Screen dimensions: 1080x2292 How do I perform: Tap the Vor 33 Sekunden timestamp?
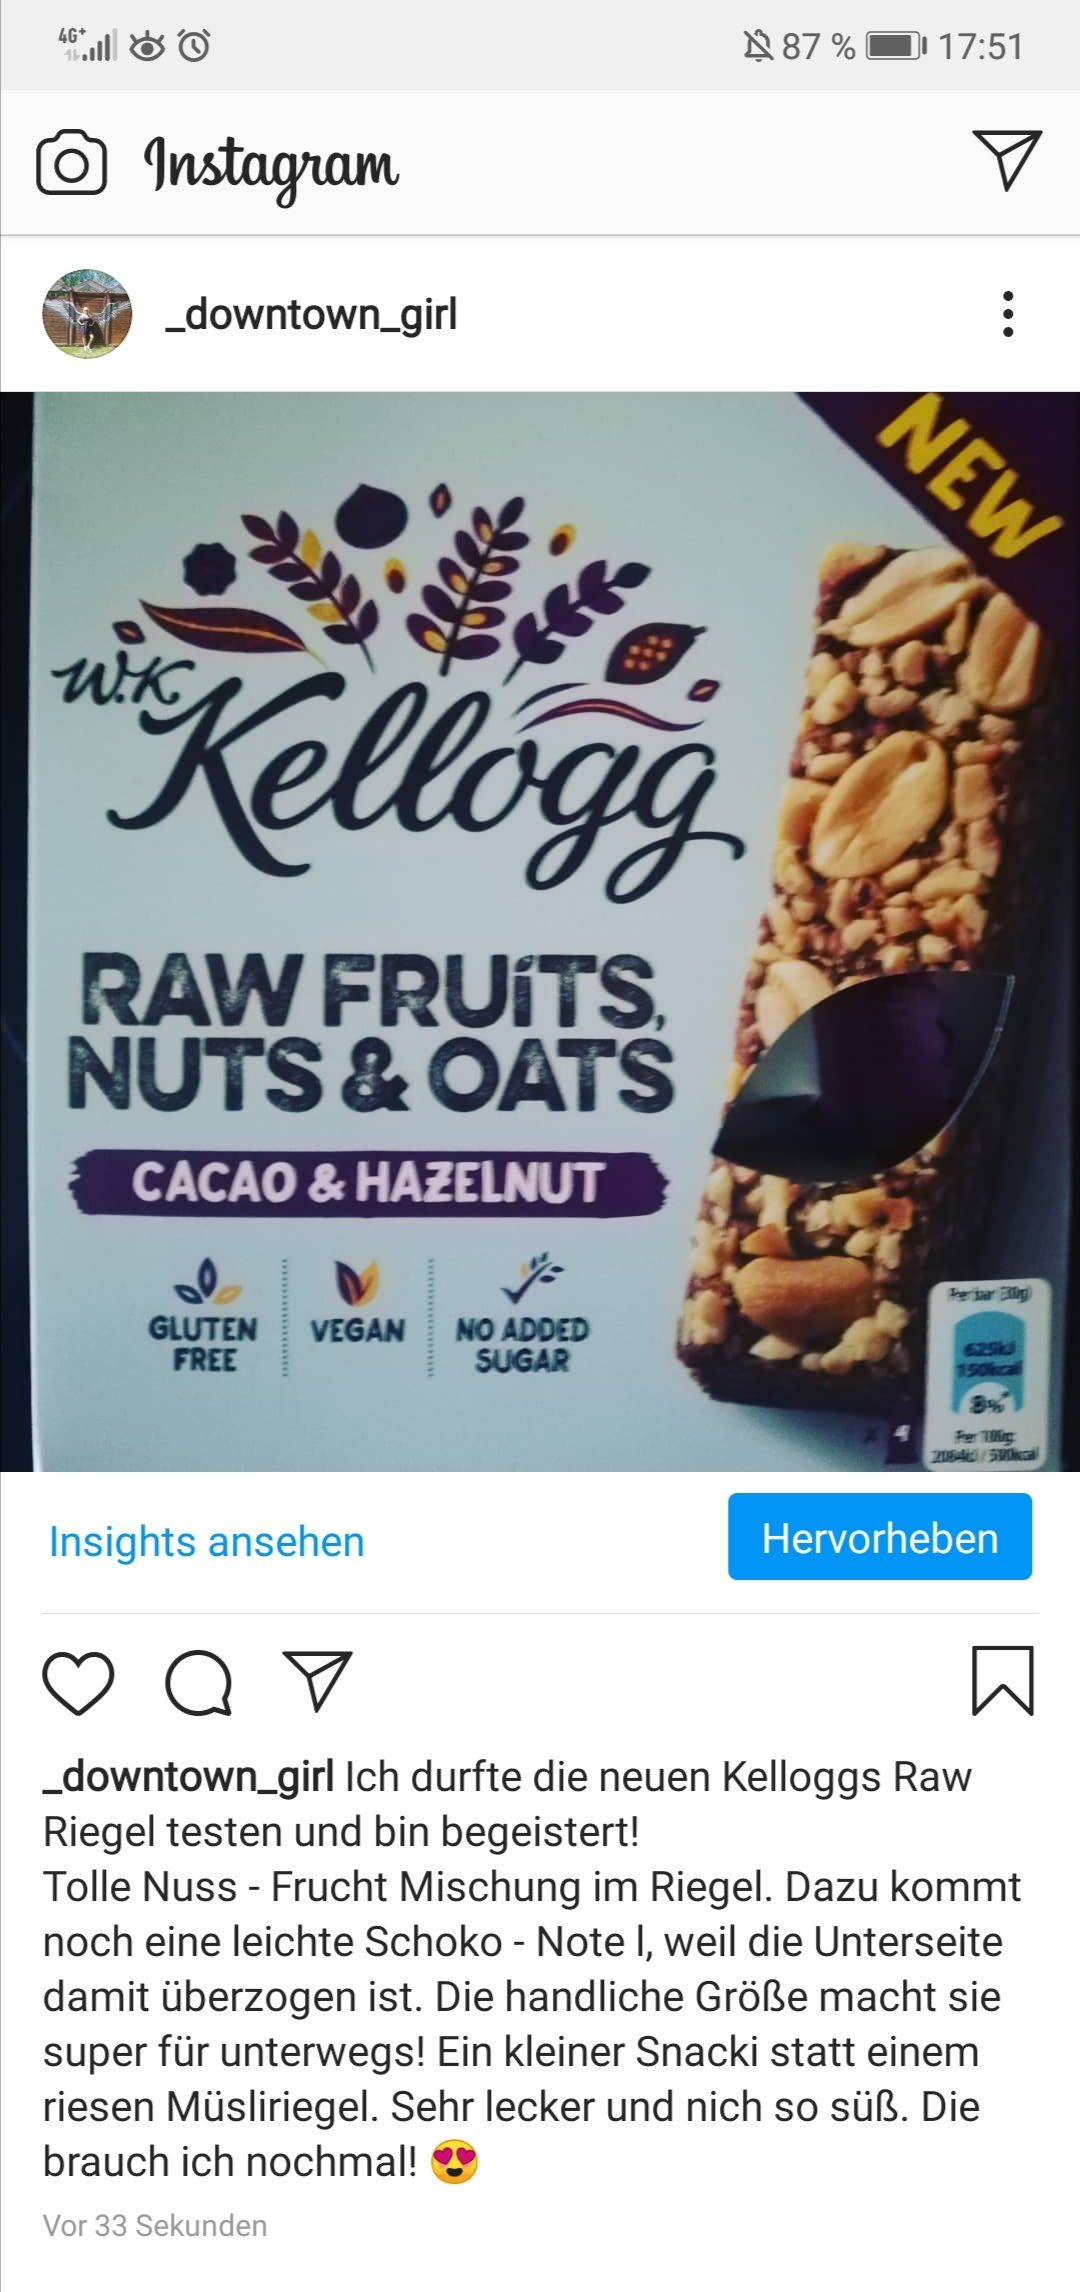click(x=155, y=2225)
